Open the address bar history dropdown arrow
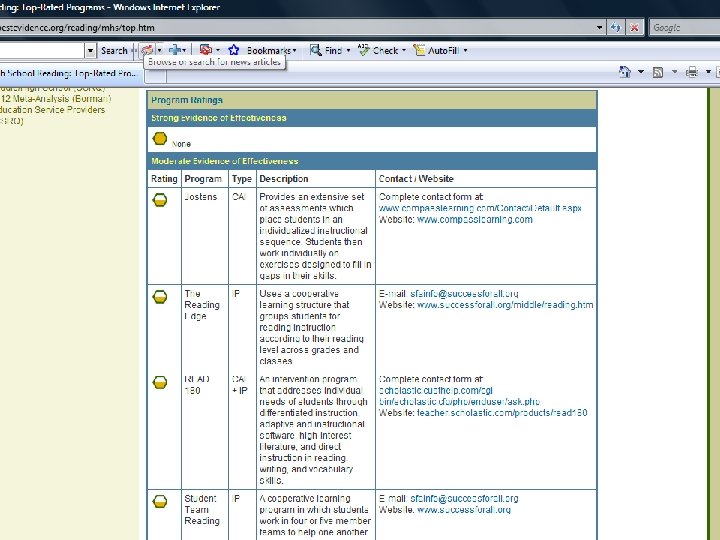The width and height of the screenshot is (720, 540). click(599, 28)
